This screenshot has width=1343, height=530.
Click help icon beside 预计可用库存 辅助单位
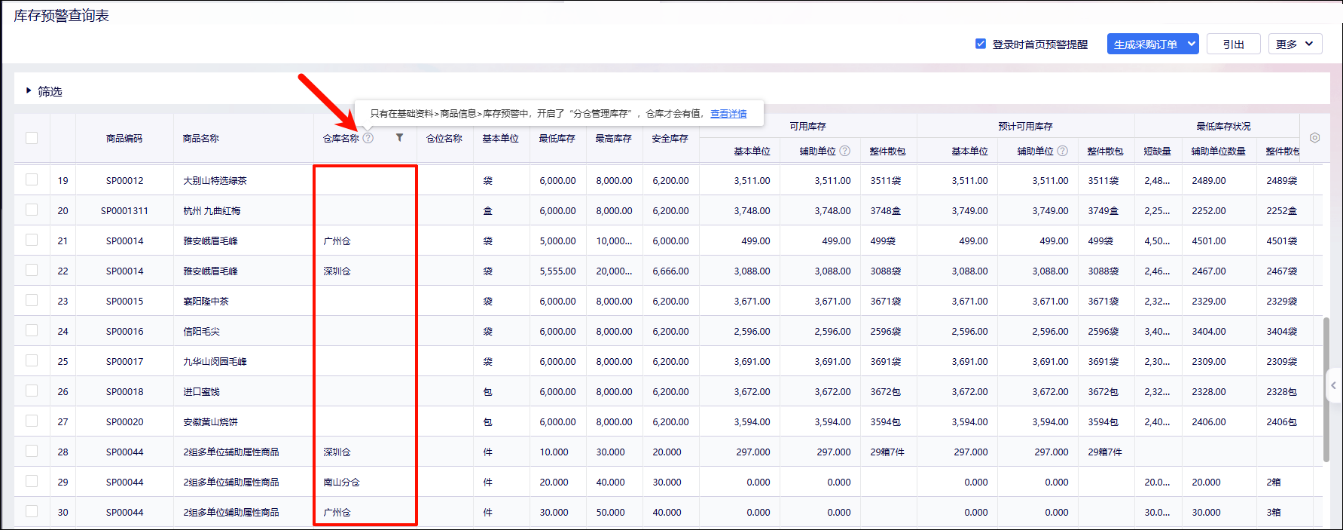[1063, 152]
